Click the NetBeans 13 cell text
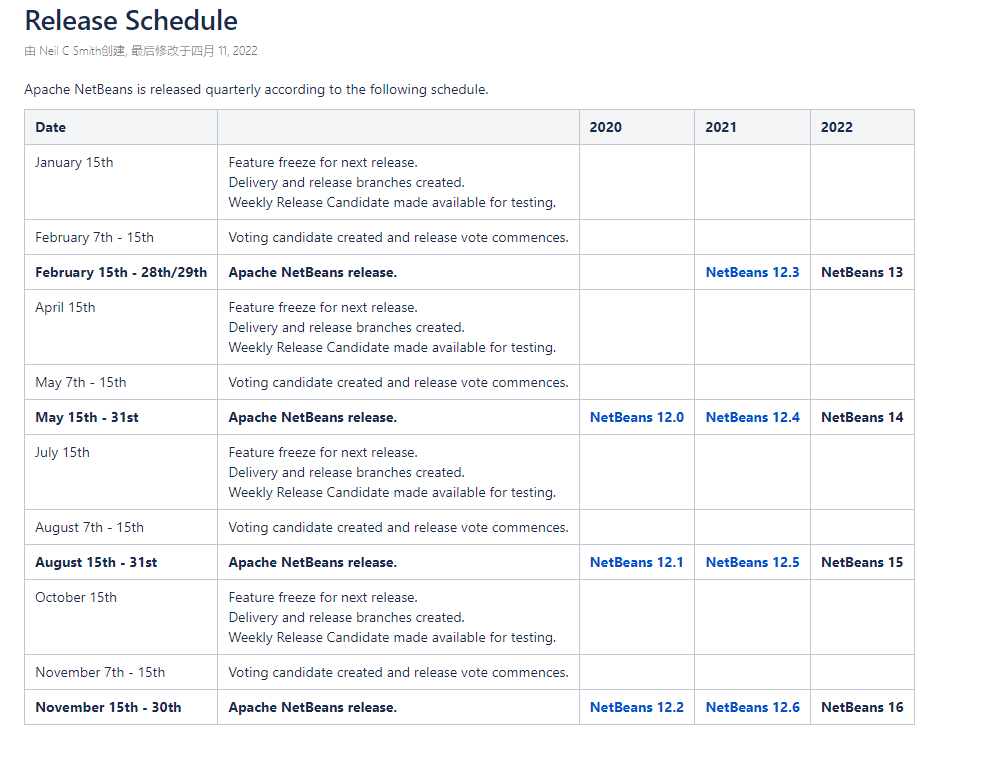This screenshot has height=757, width=990. tap(861, 272)
